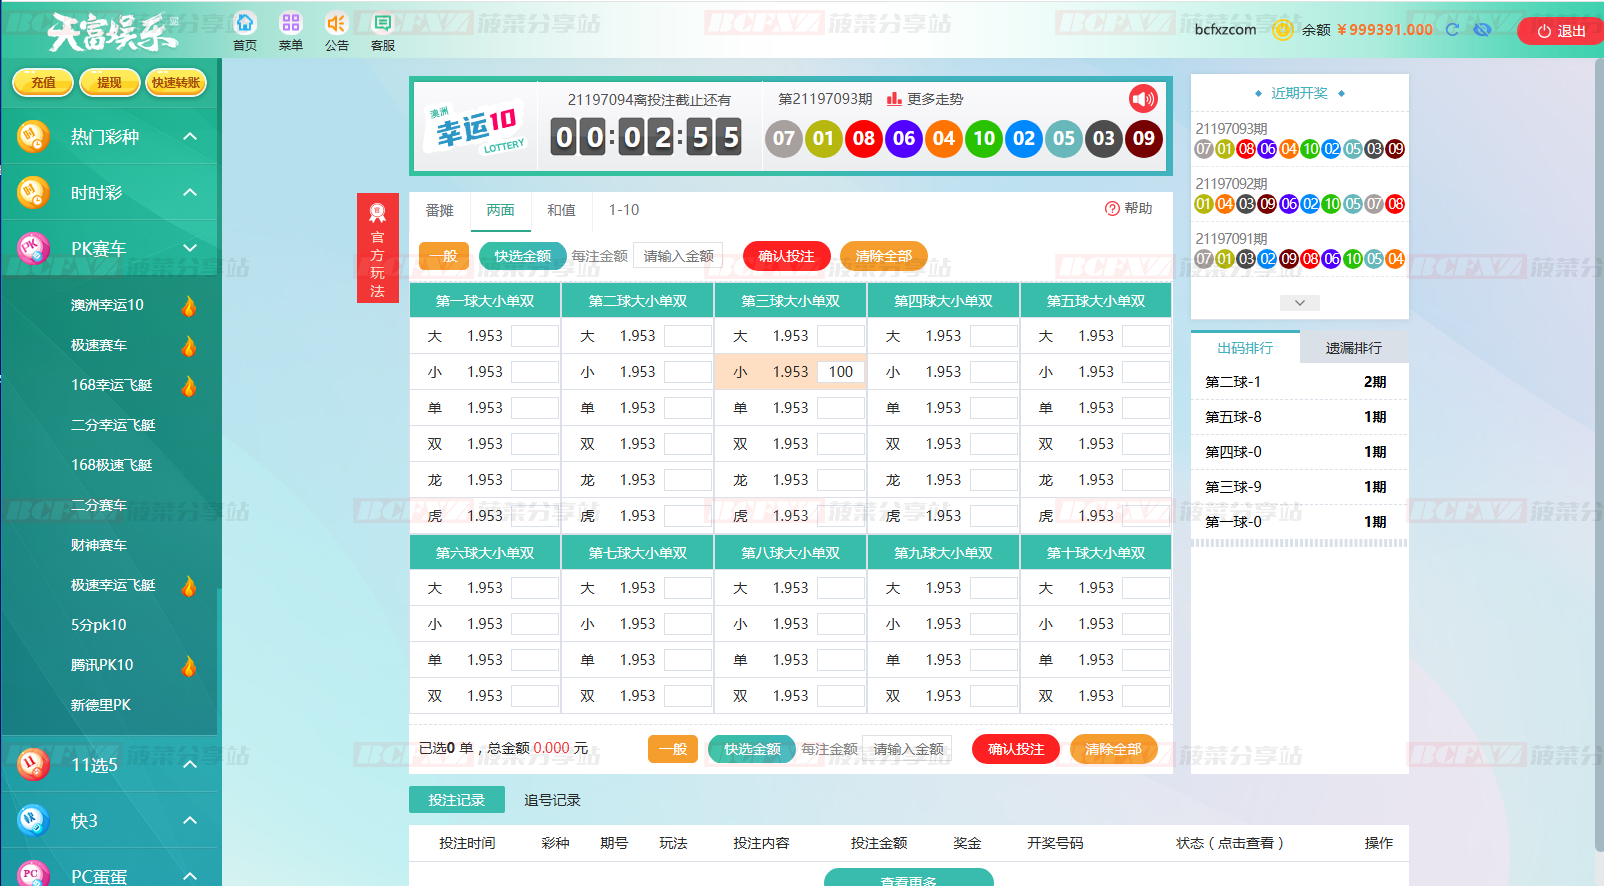
Task: Hide the balance with eye icon
Action: pos(1482,30)
